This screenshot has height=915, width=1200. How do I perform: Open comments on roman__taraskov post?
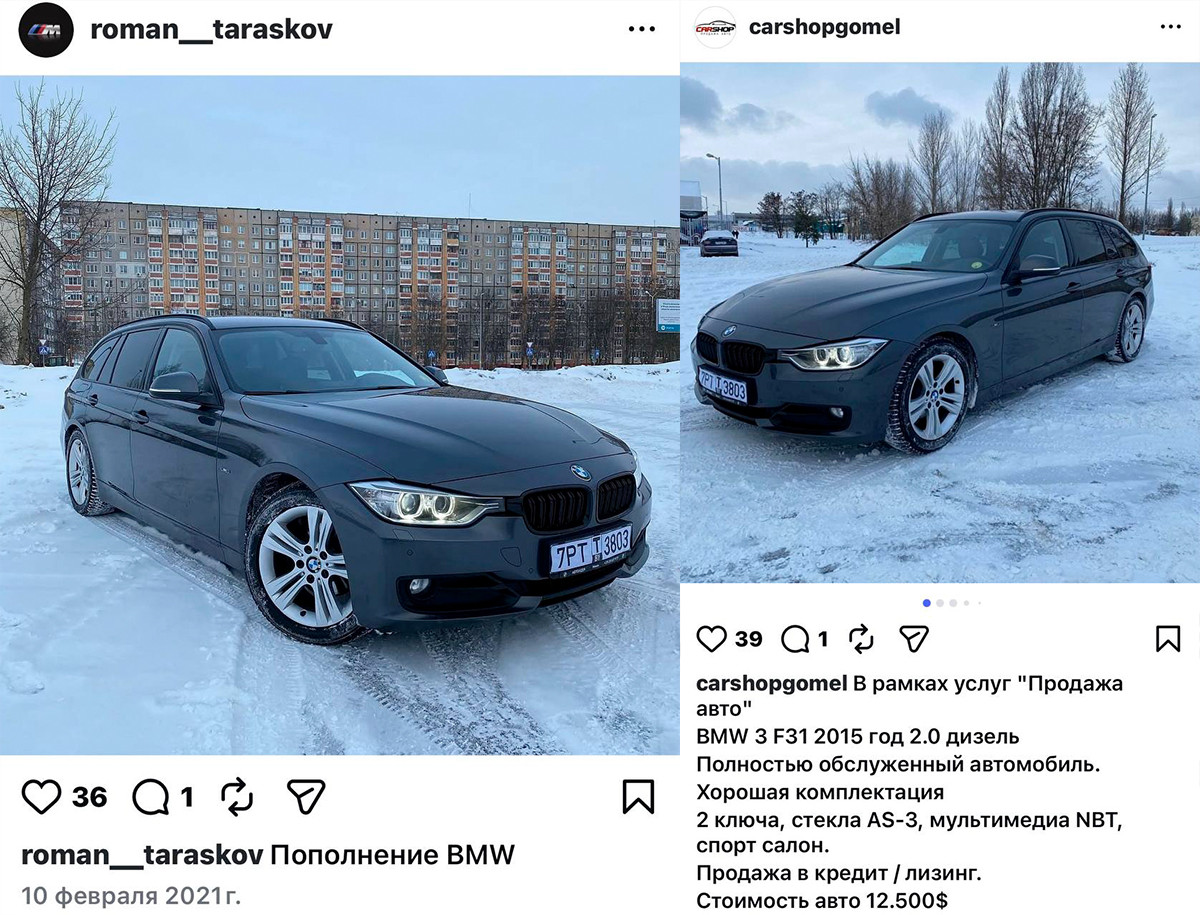pos(151,797)
